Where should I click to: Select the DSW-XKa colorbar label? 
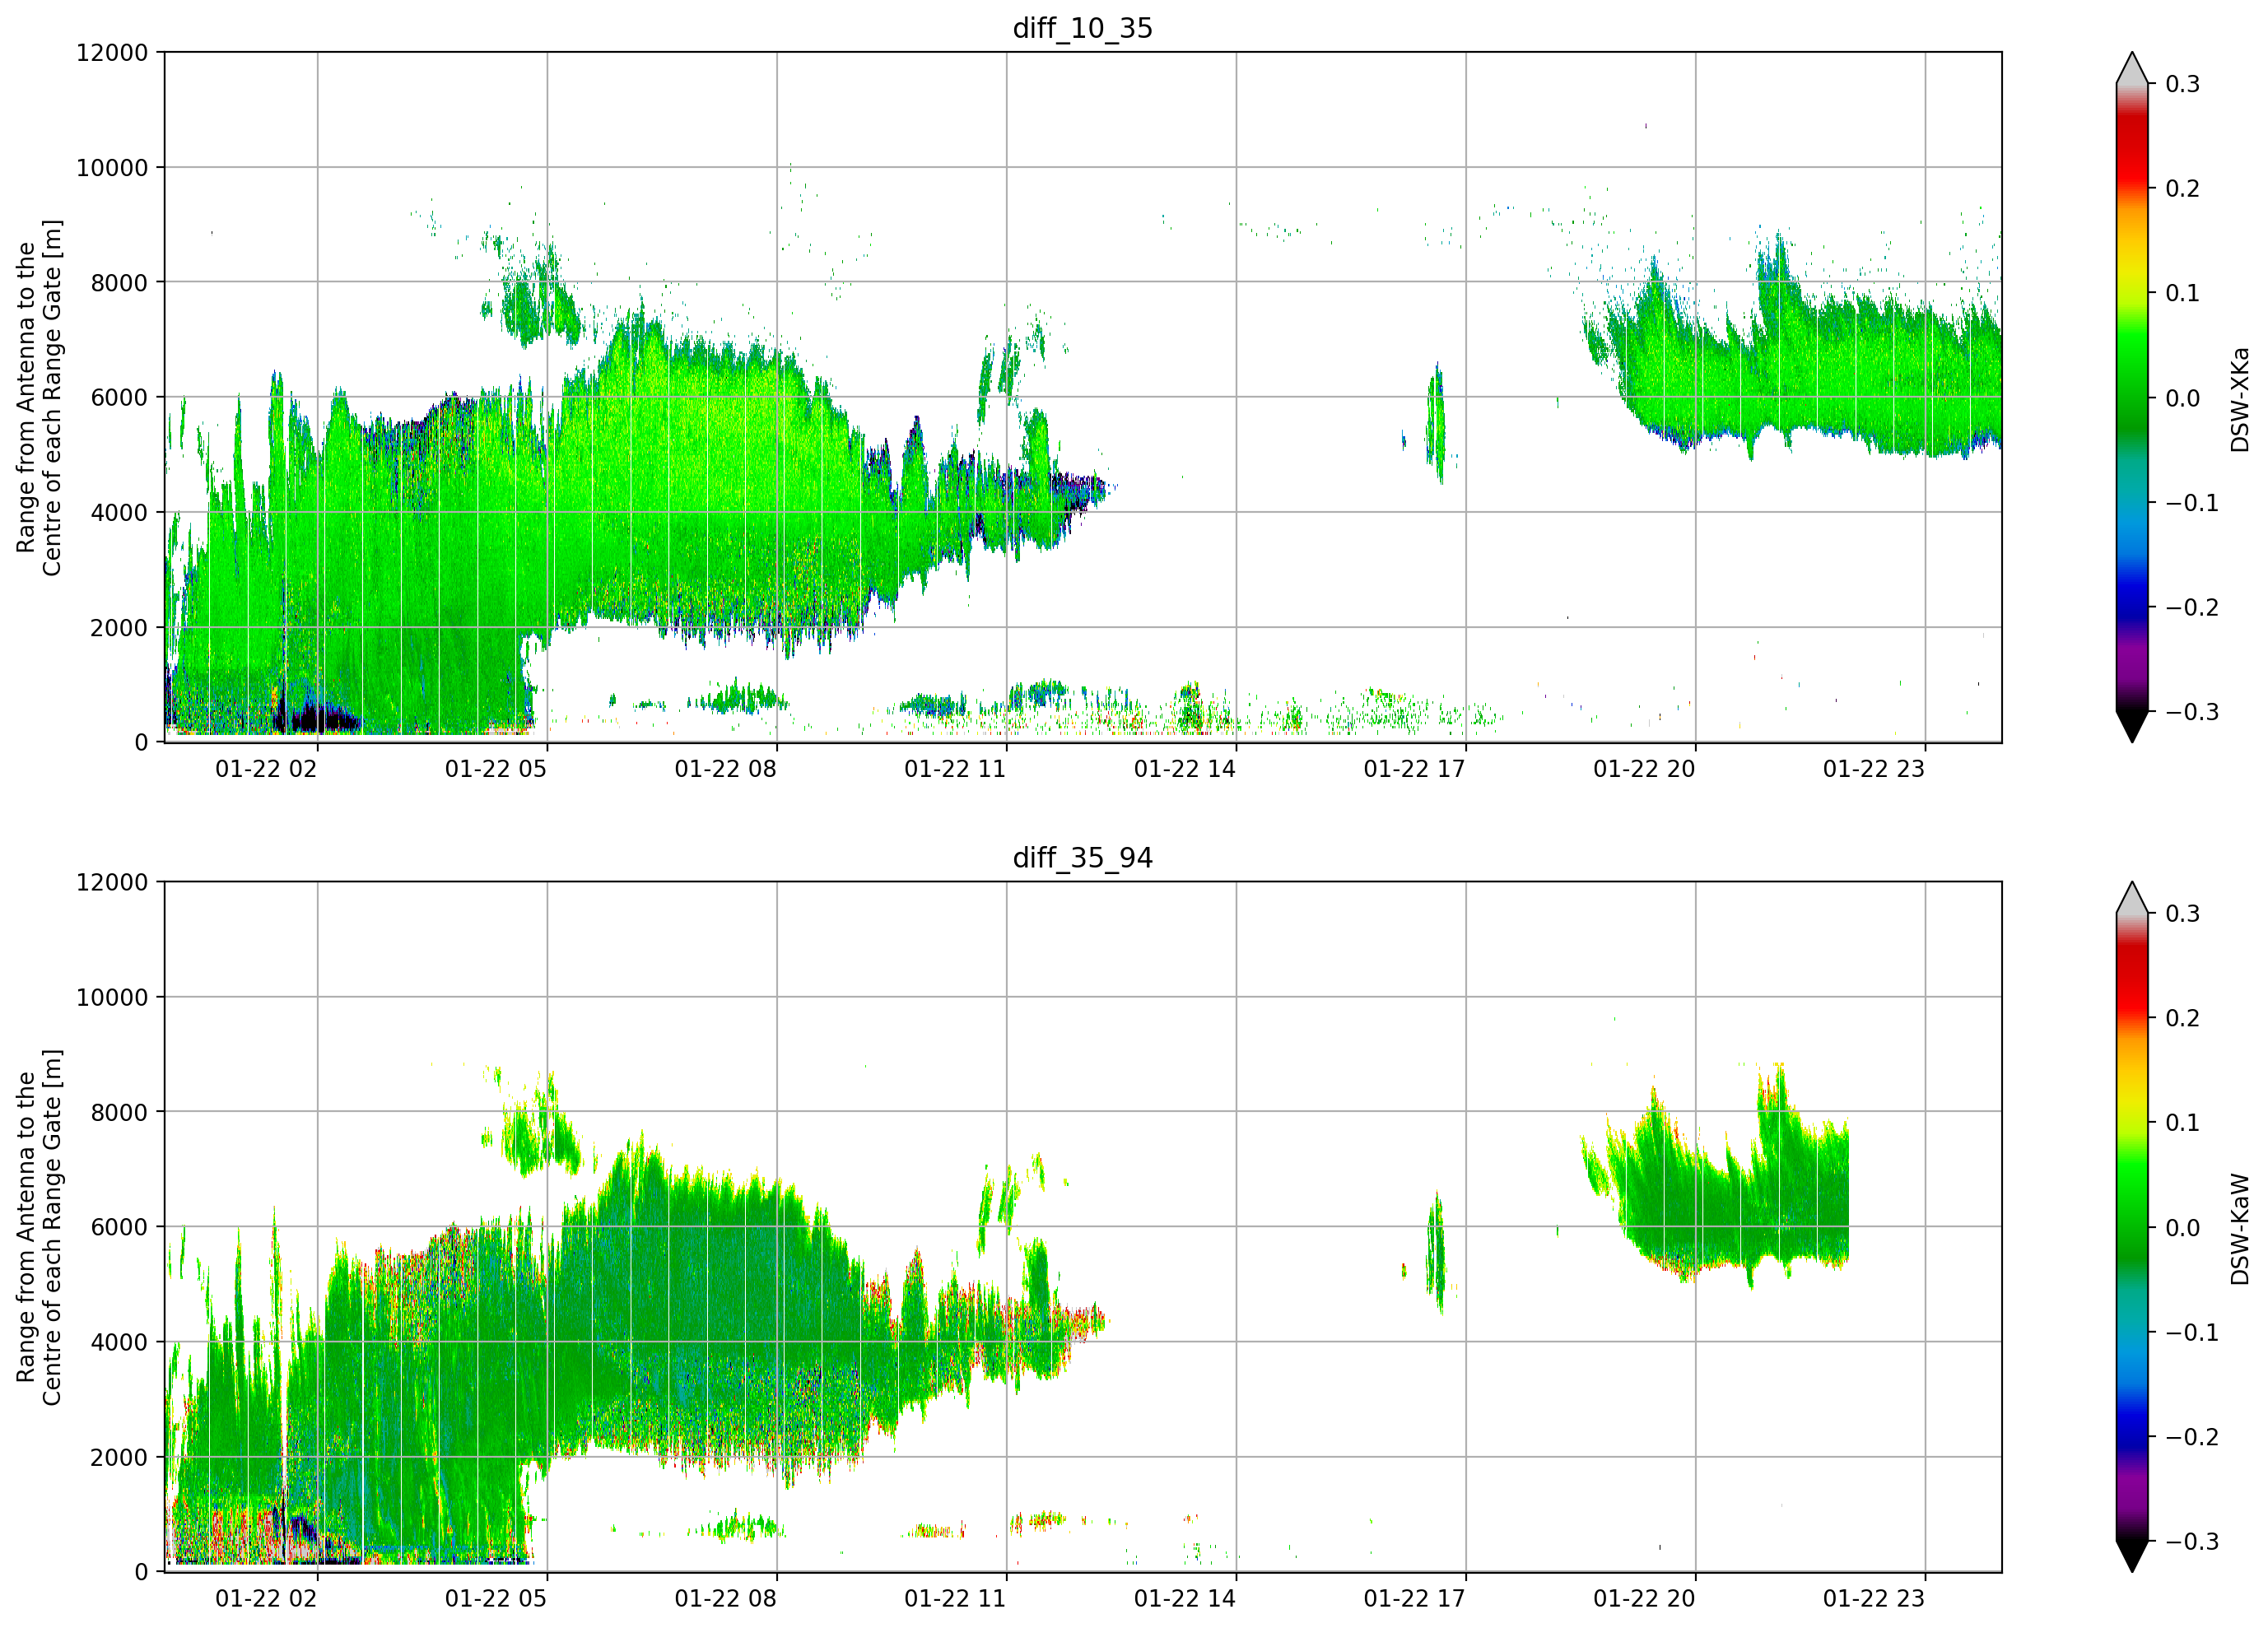tap(2240, 399)
